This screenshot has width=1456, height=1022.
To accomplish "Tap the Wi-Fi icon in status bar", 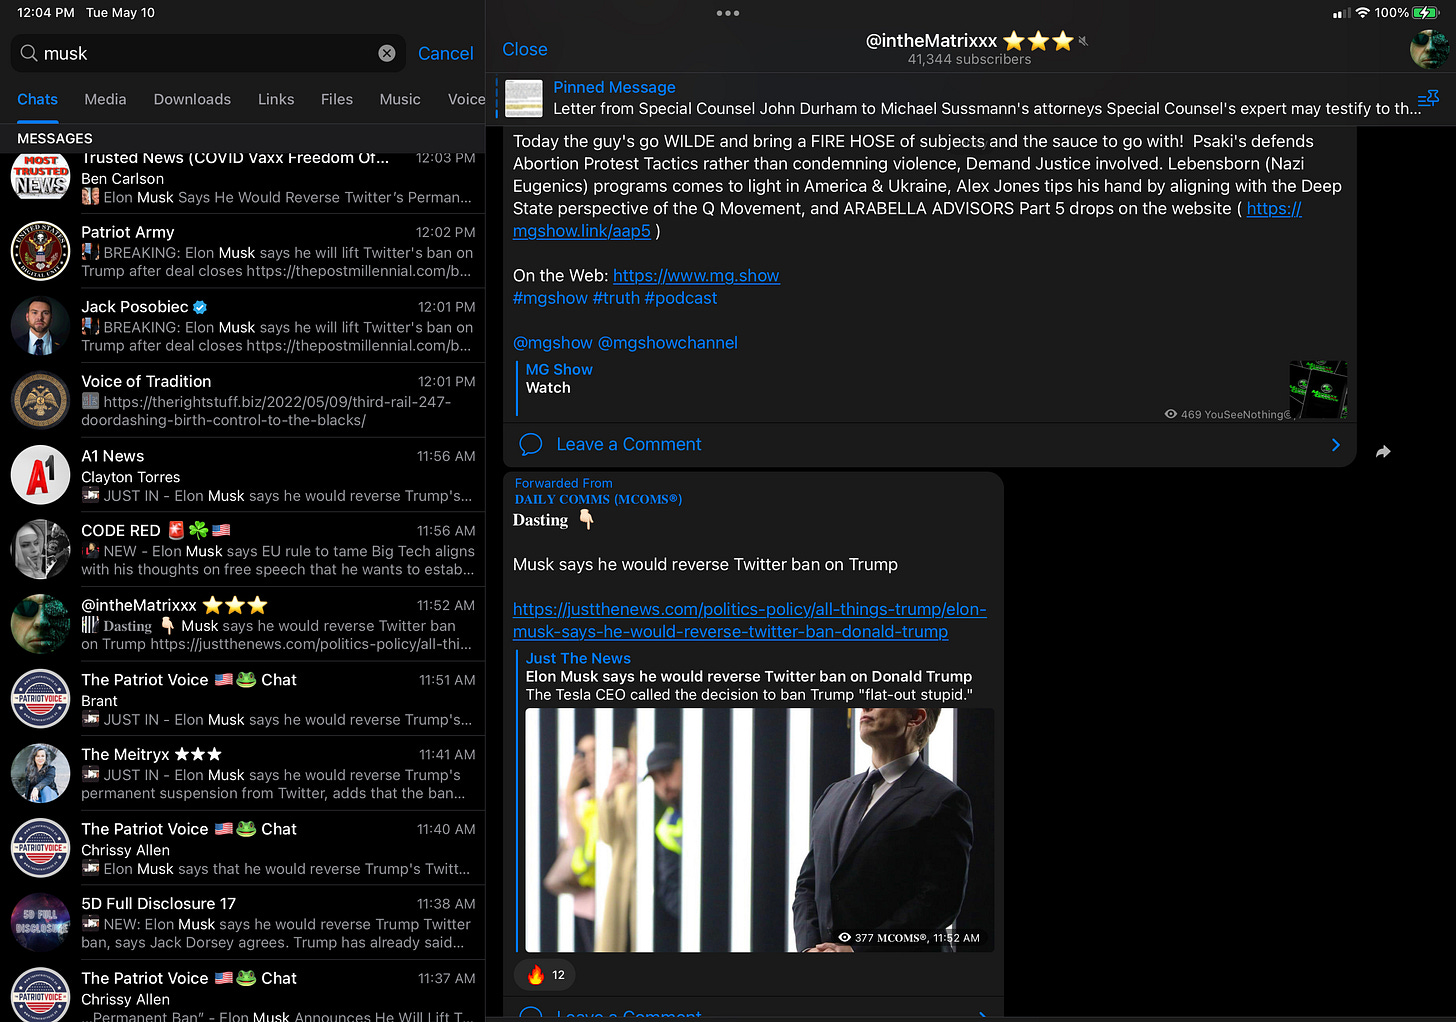I will (x=1362, y=13).
